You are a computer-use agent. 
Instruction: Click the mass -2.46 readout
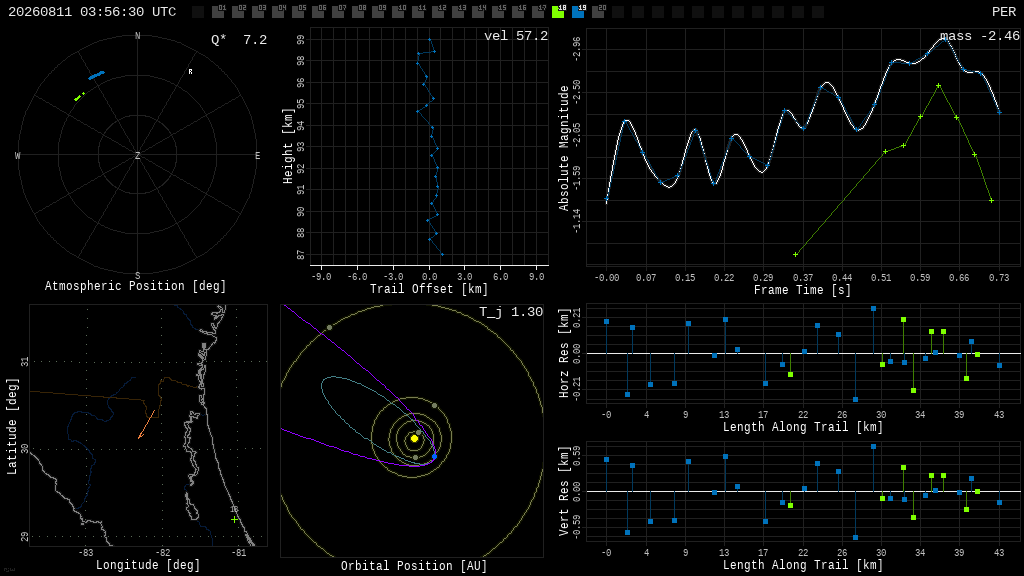[980, 36]
